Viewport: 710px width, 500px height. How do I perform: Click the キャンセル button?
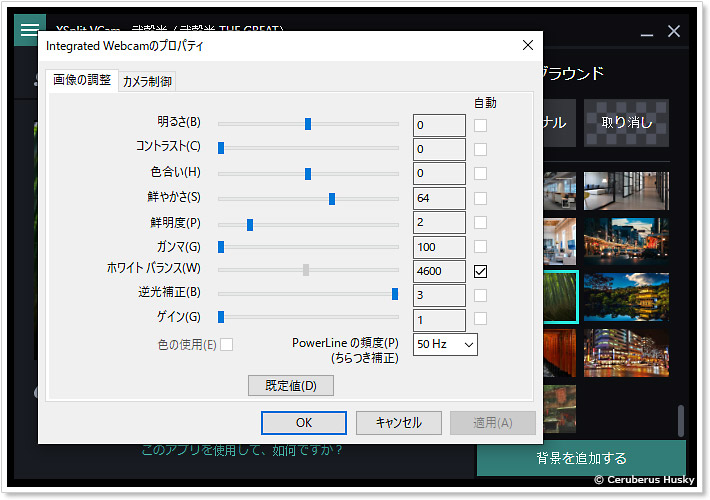coord(398,423)
